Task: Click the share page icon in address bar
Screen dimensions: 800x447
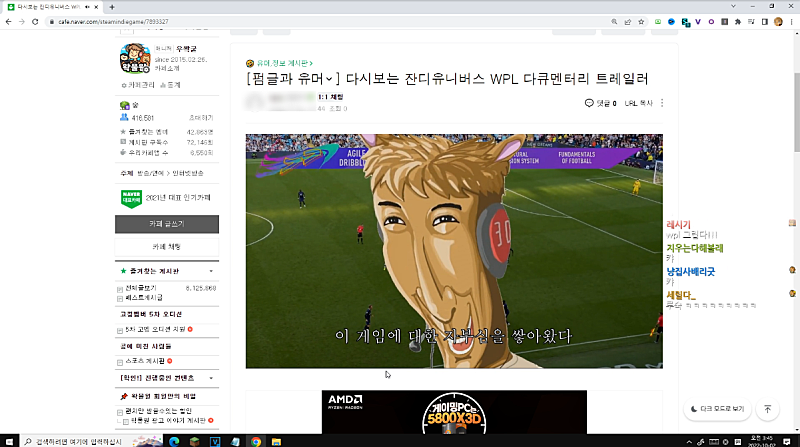Action: click(x=628, y=22)
